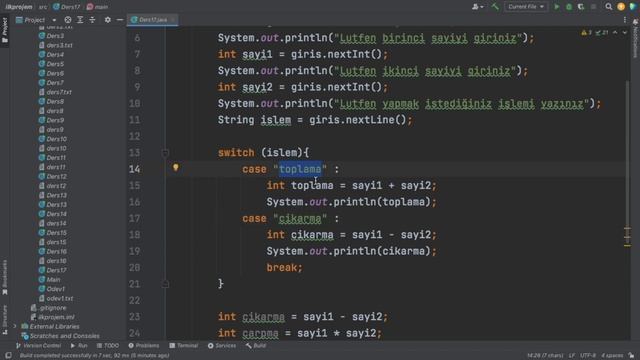Screen dimensions: 640x360
Task: Click the Ders17 class breadcrumb
Action: click(67, 7)
